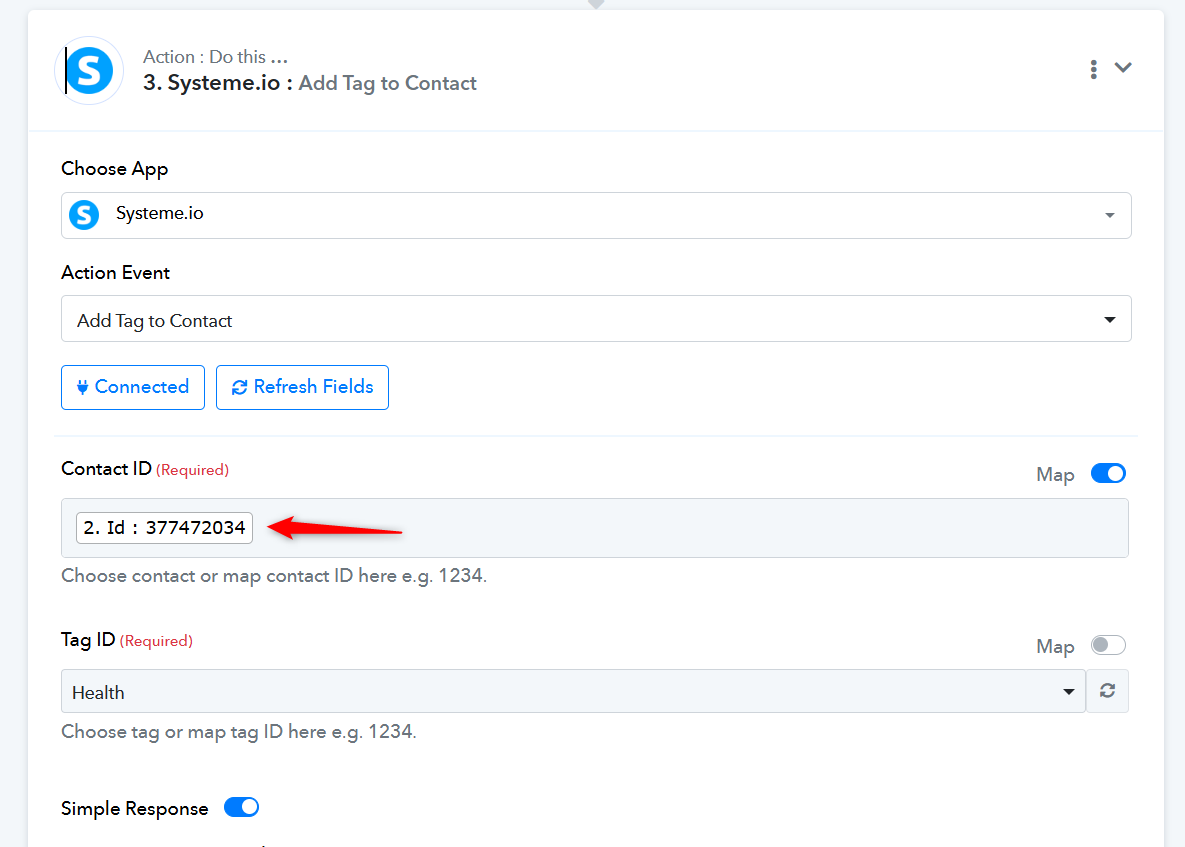Select the mapped '2. Id : 377472034' chip

[x=164, y=527]
